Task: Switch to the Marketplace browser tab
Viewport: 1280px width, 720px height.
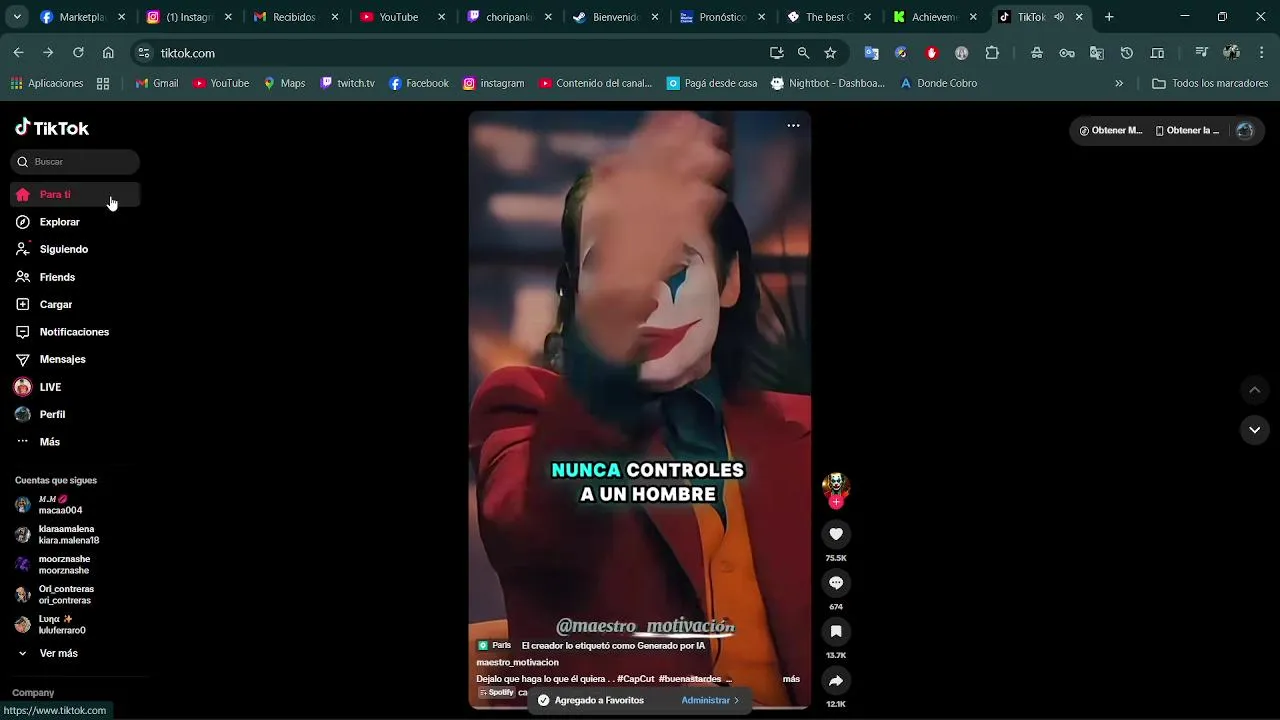Action: click(x=83, y=17)
